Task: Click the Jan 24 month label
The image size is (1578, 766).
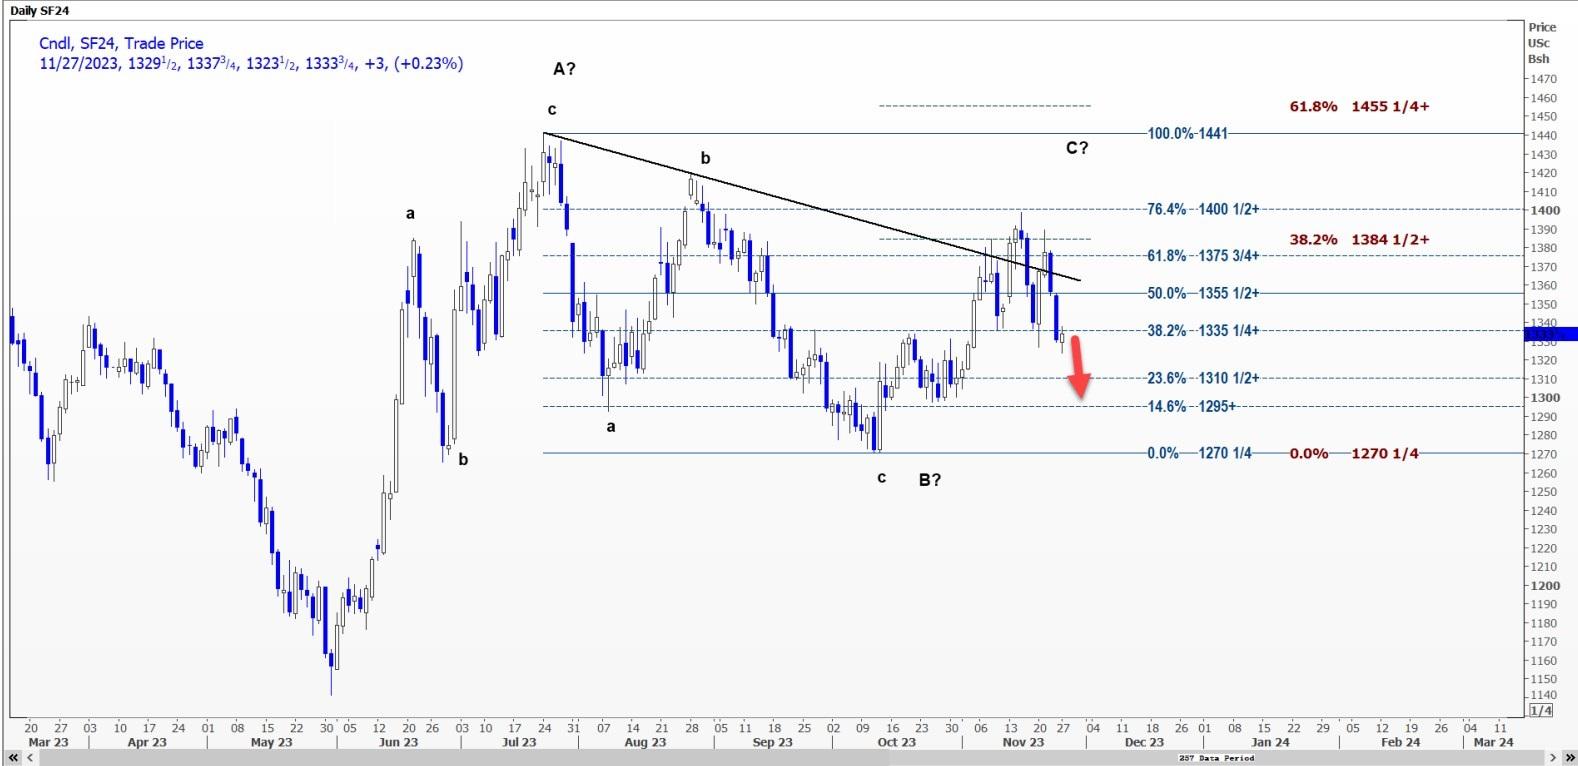Action: pyautogui.click(x=1270, y=743)
